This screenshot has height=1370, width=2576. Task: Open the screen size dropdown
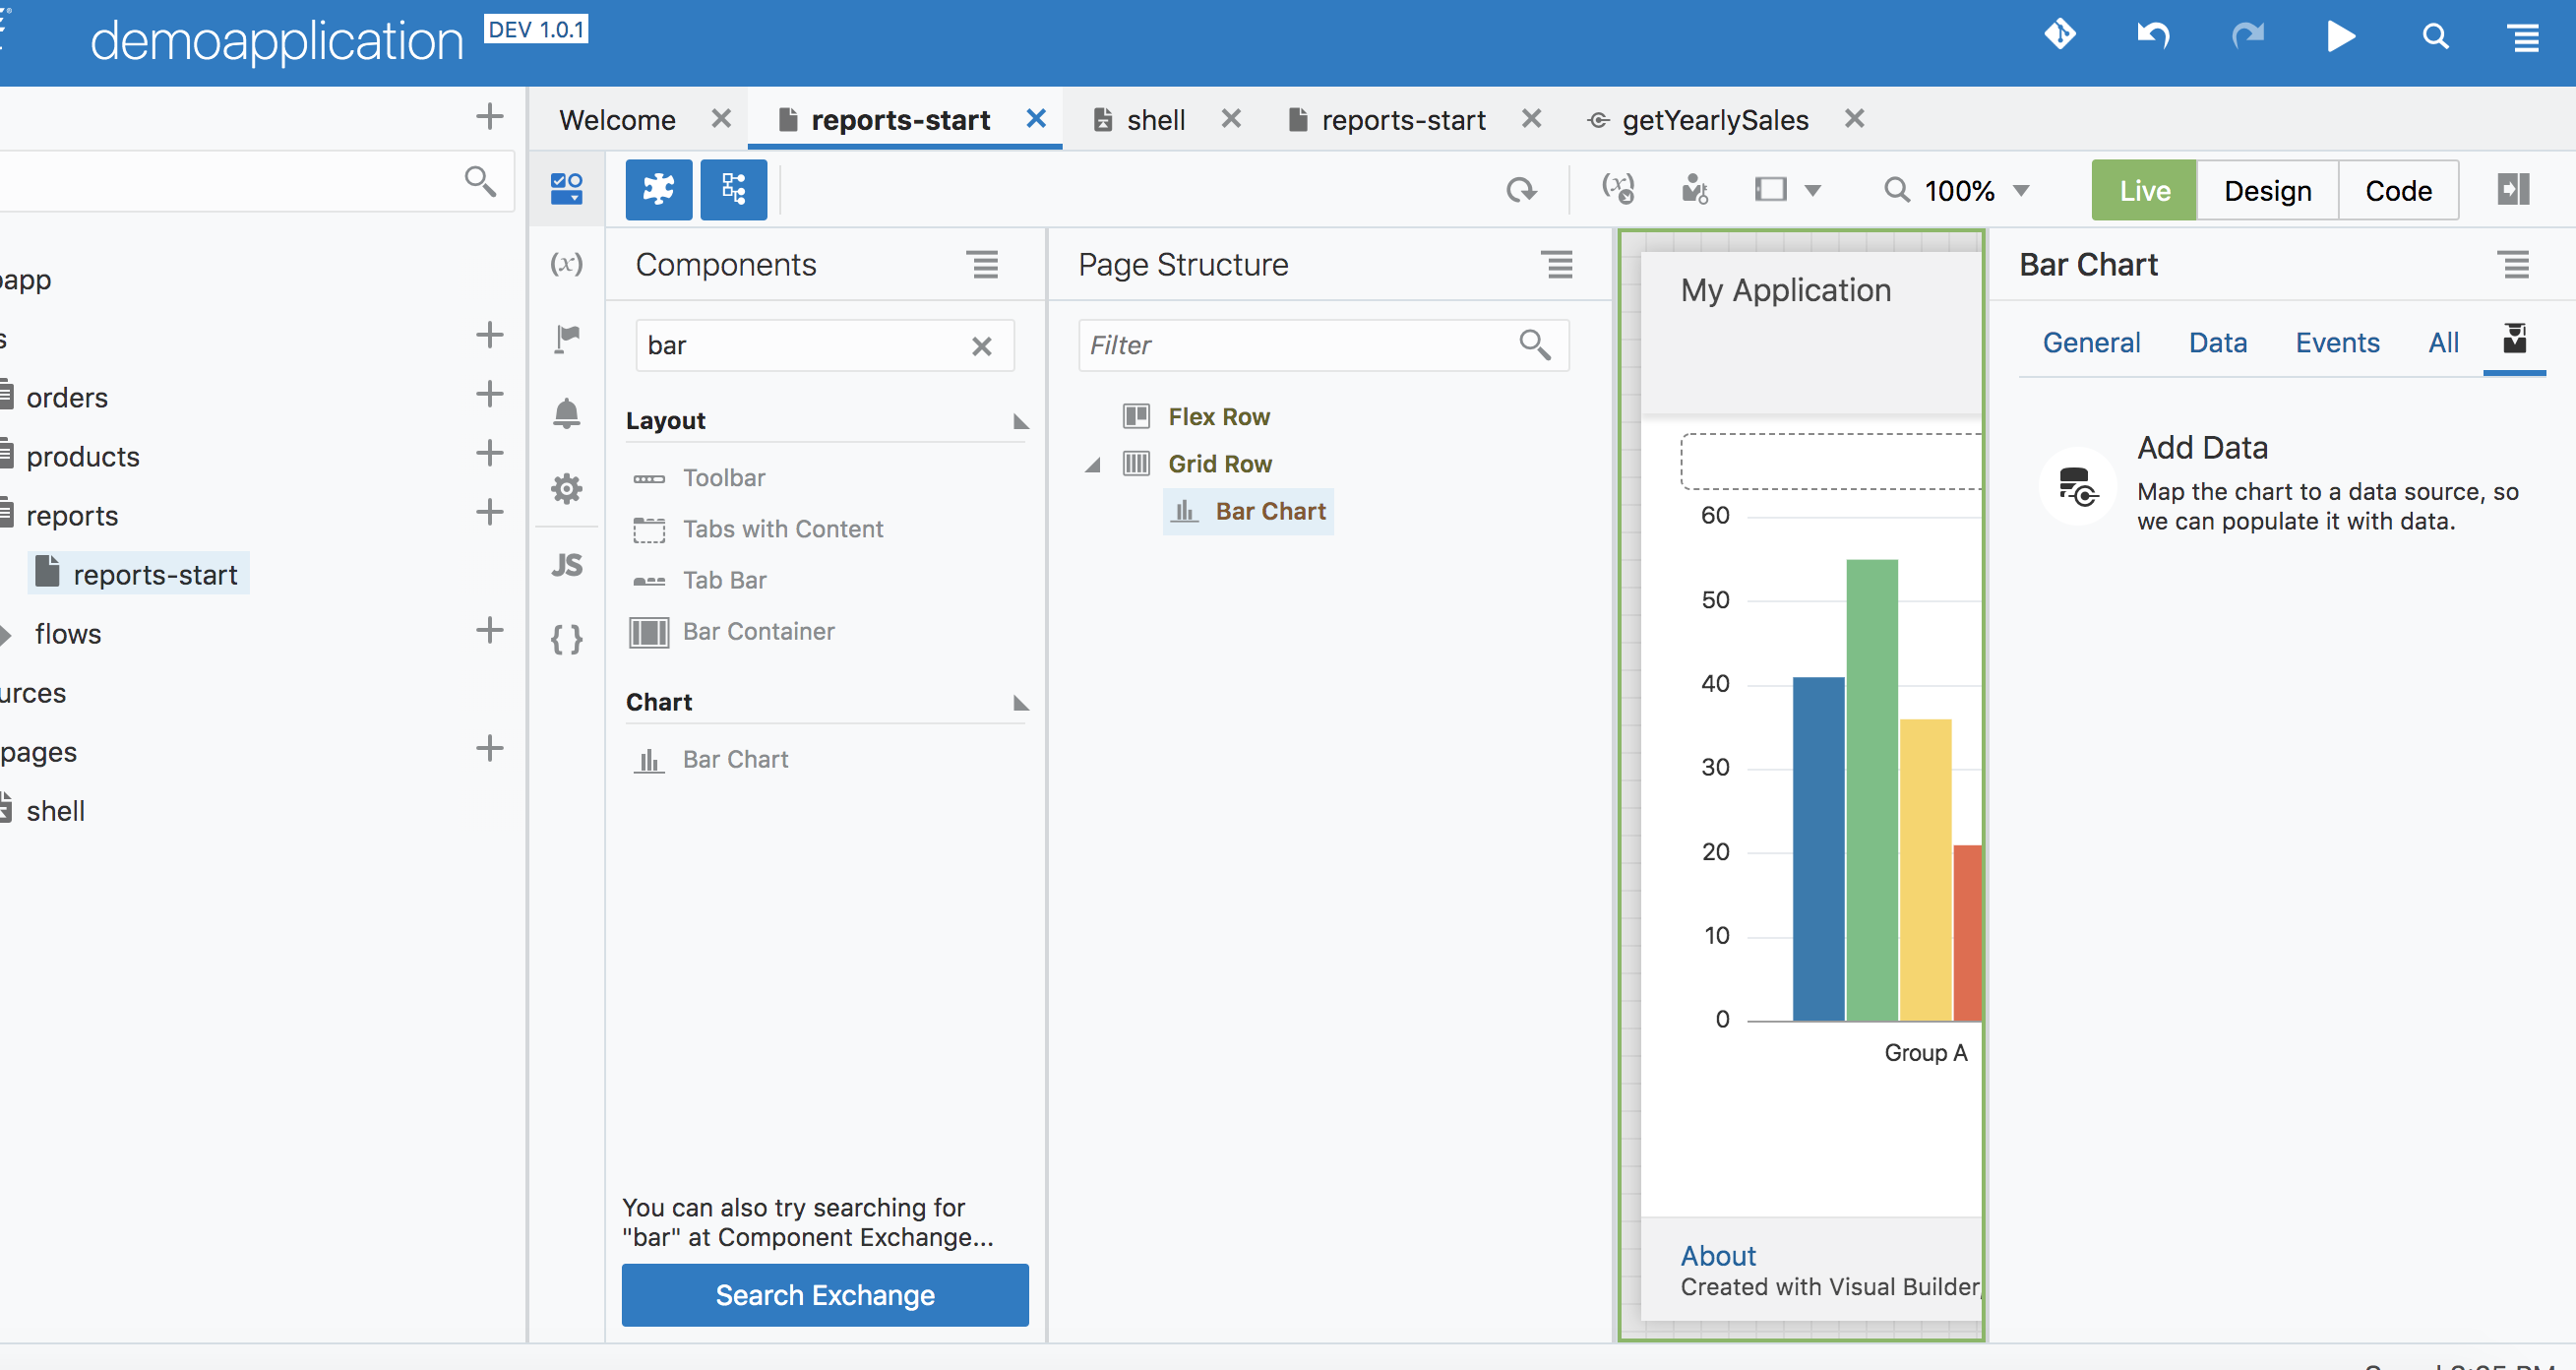click(1788, 190)
